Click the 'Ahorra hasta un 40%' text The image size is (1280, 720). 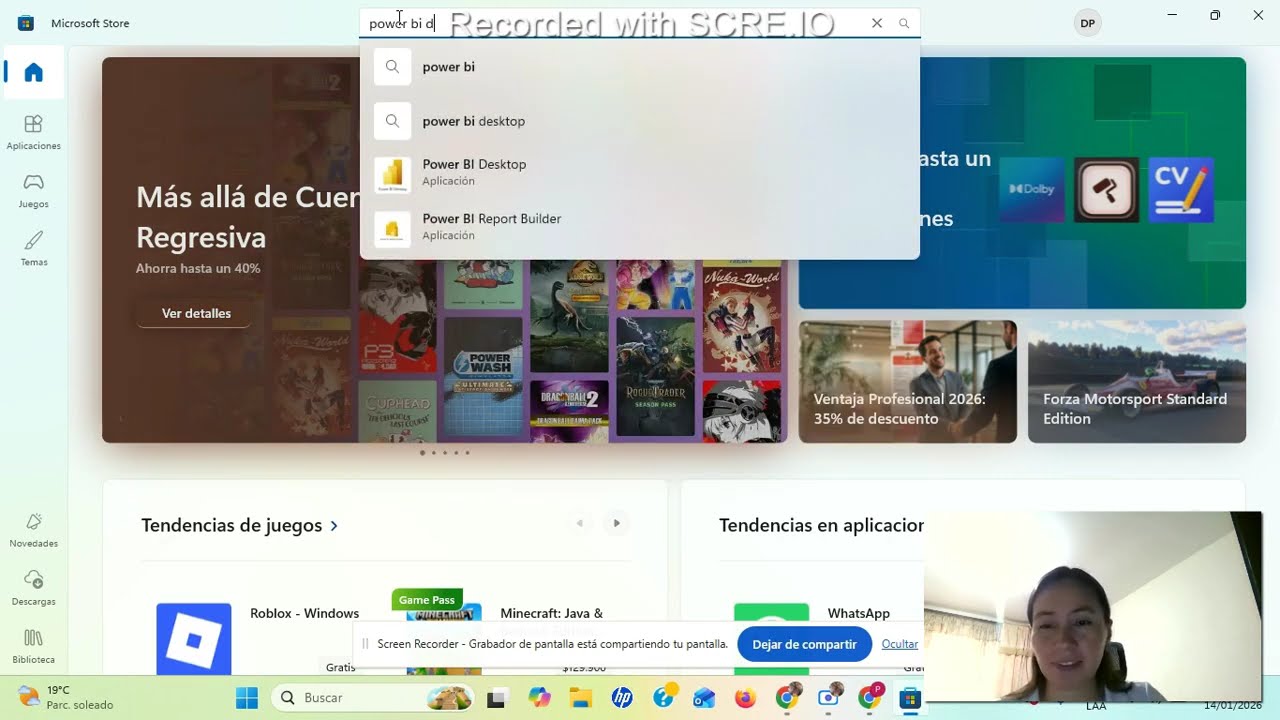click(x=198, y=268)
